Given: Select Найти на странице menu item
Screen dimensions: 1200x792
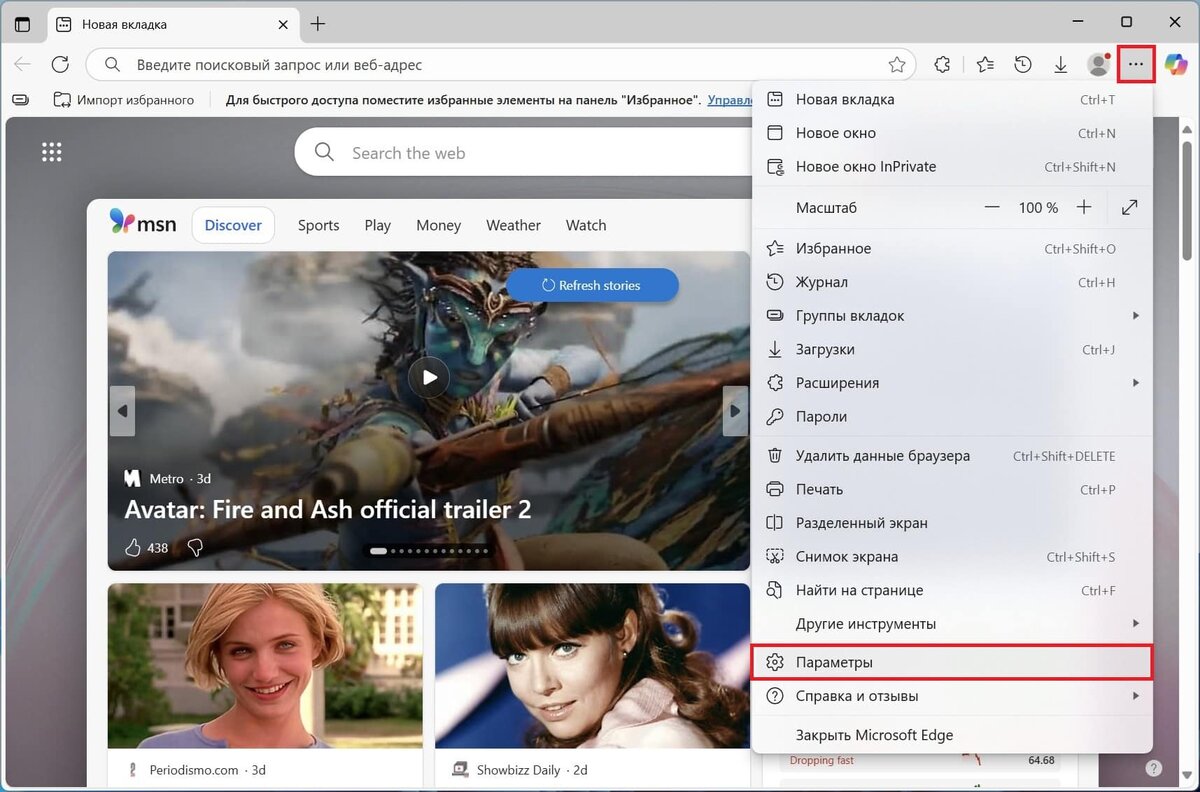Looking at the screenshot, I should pyautogui.click(x=952, y=590).
